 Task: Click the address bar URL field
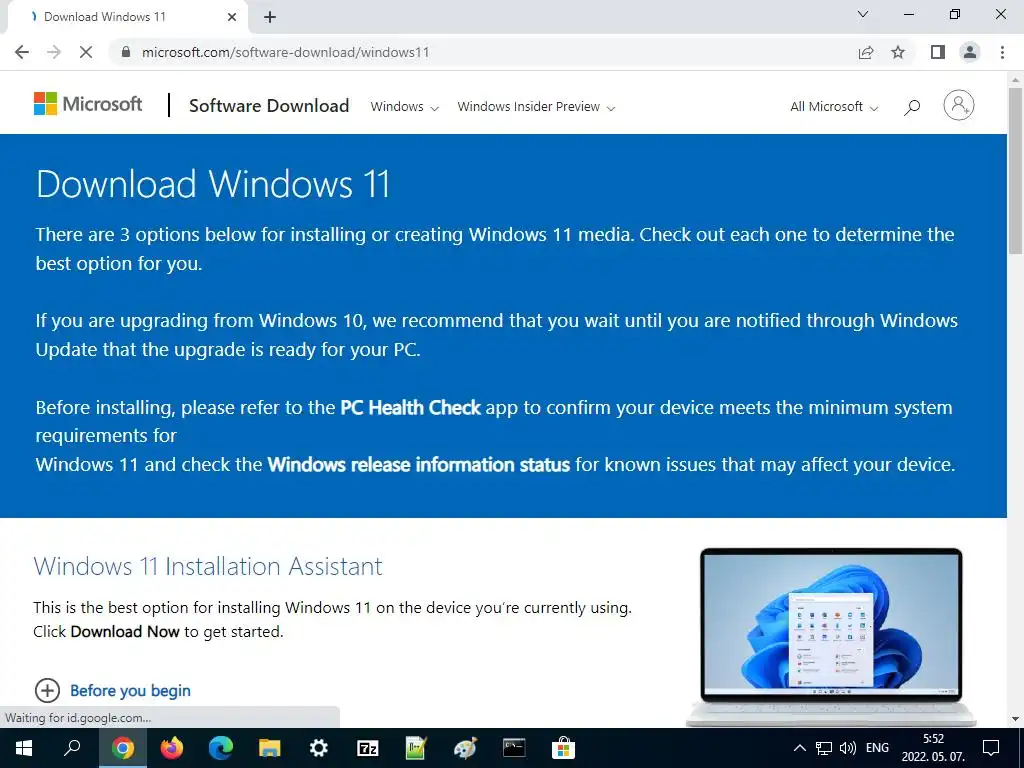click(x=483, y=52)
